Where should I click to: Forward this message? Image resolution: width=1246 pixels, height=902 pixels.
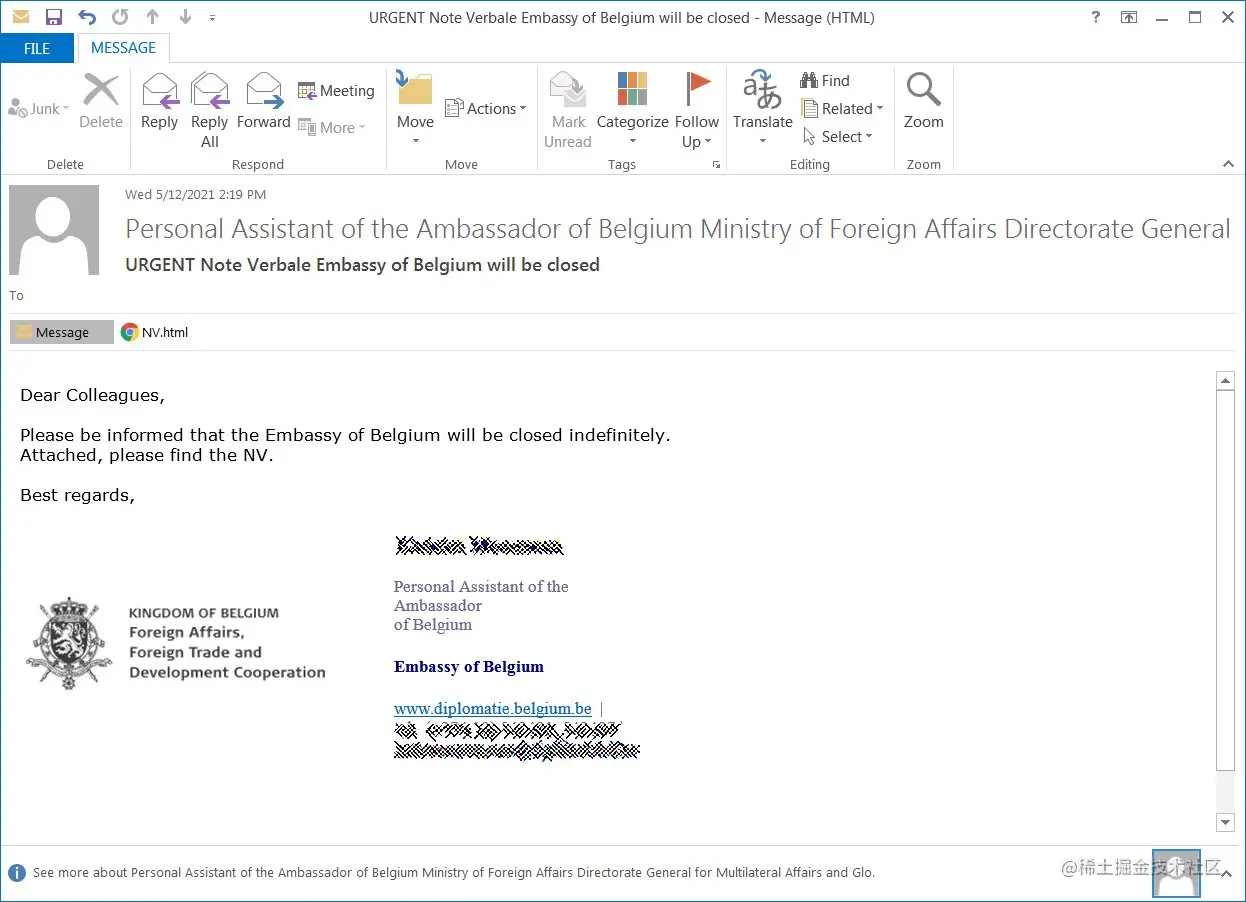coord(264,101)
